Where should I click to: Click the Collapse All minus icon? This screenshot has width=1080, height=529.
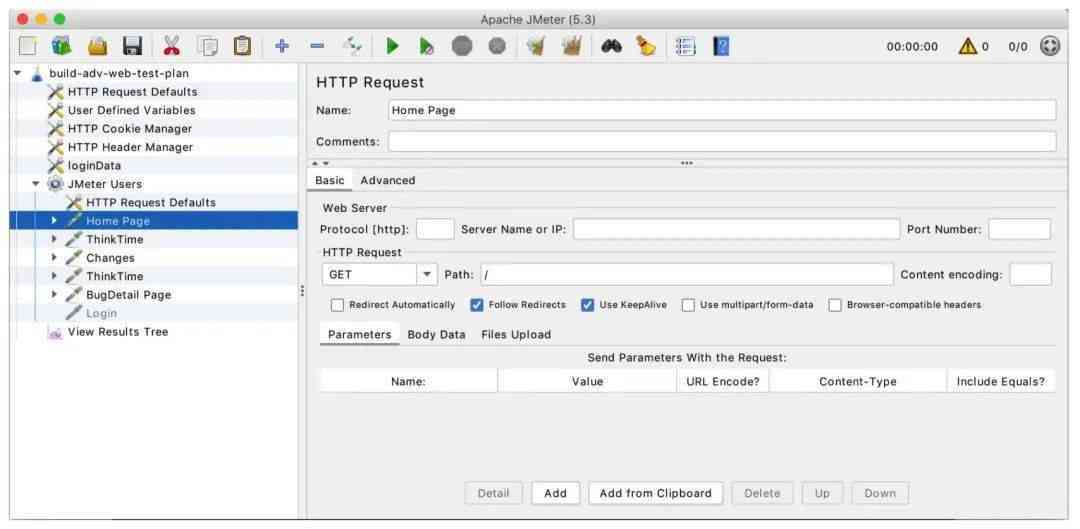317,46
